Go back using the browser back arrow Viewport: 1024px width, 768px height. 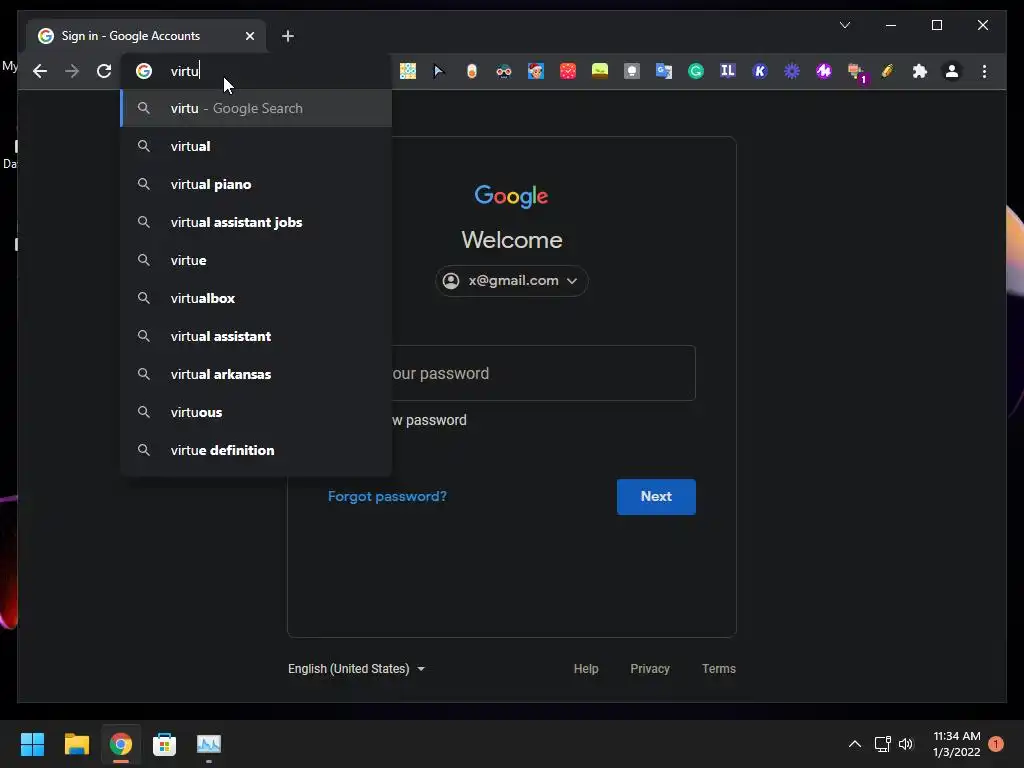pos(40,71)
